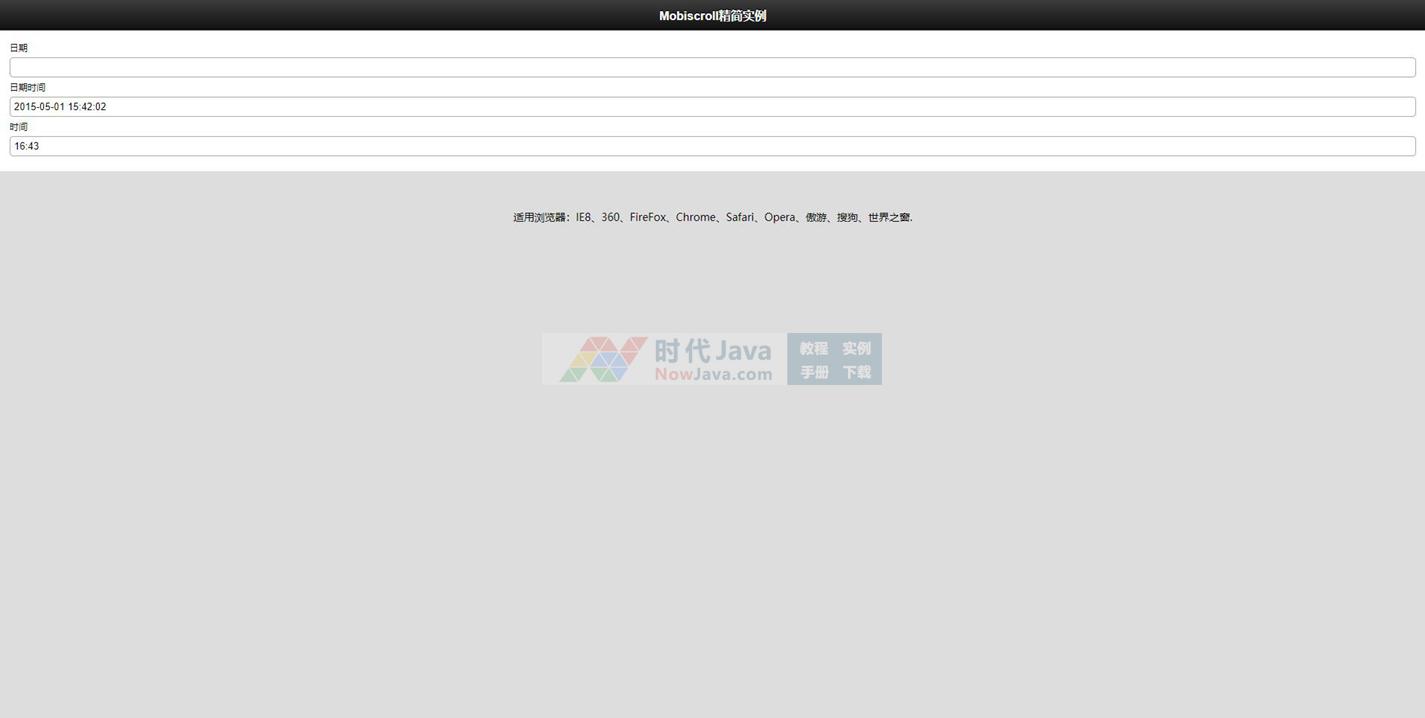Click the word Chrome in browser list
This screenshot has width=1425, height=718.
tap(695, 217)
